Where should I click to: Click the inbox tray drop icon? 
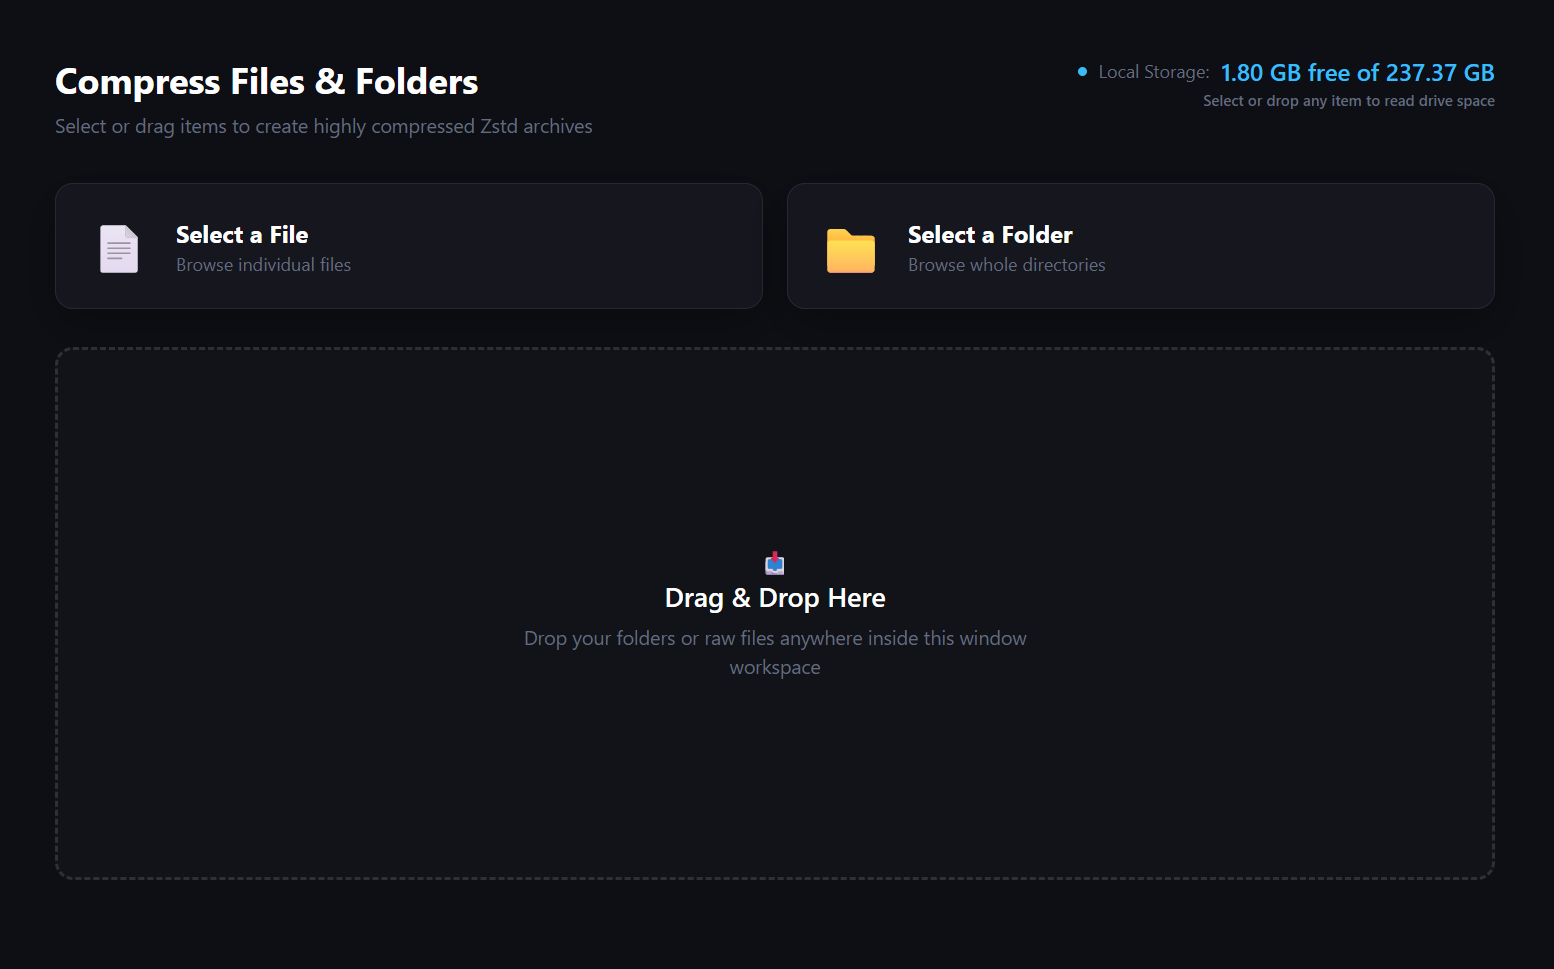[x=775, y=563]
